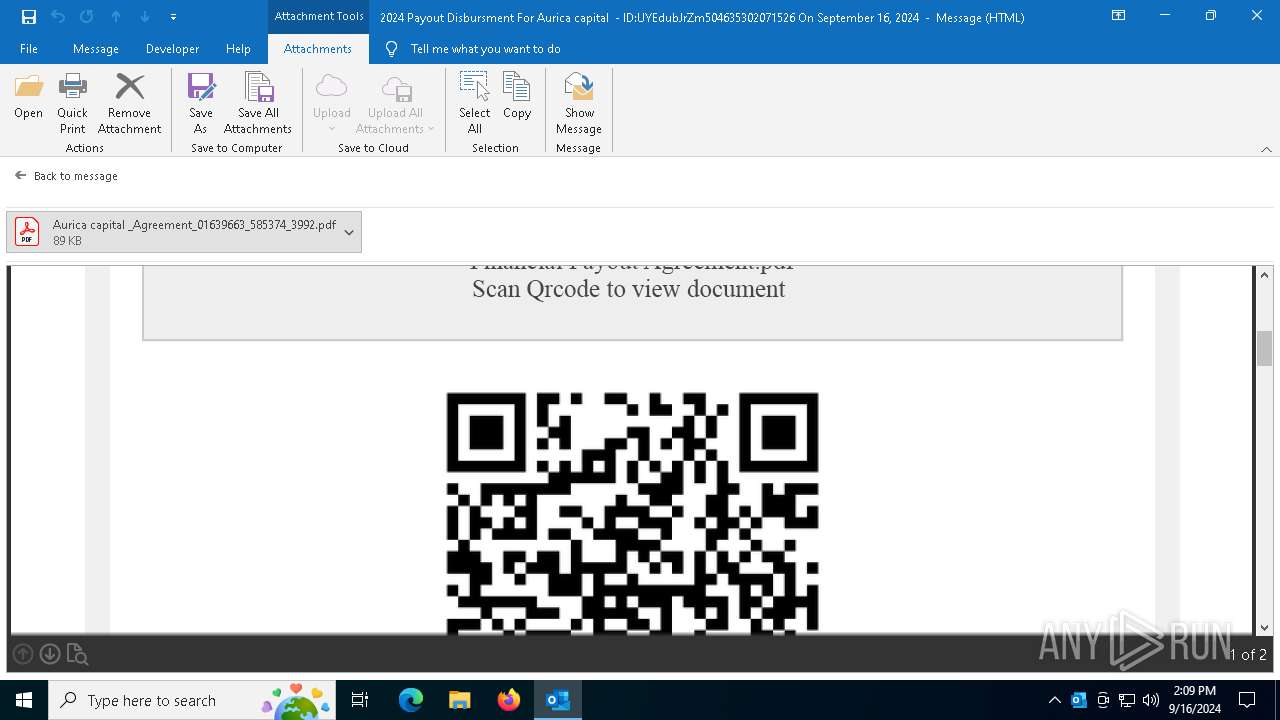Click the QR code in the PDF preview
Viewport: 1280px width, 720px height.
(x=632, y=513)
